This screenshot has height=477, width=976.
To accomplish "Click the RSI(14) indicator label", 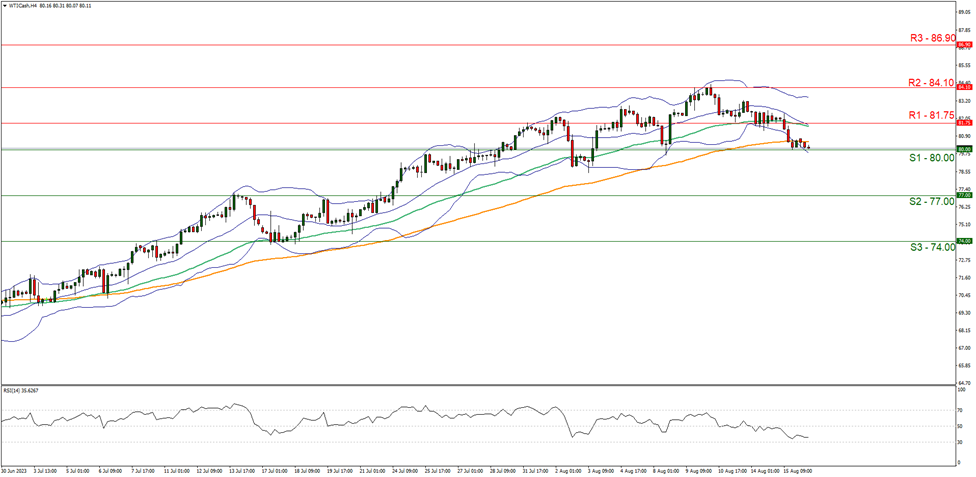I will pos(24,390).
